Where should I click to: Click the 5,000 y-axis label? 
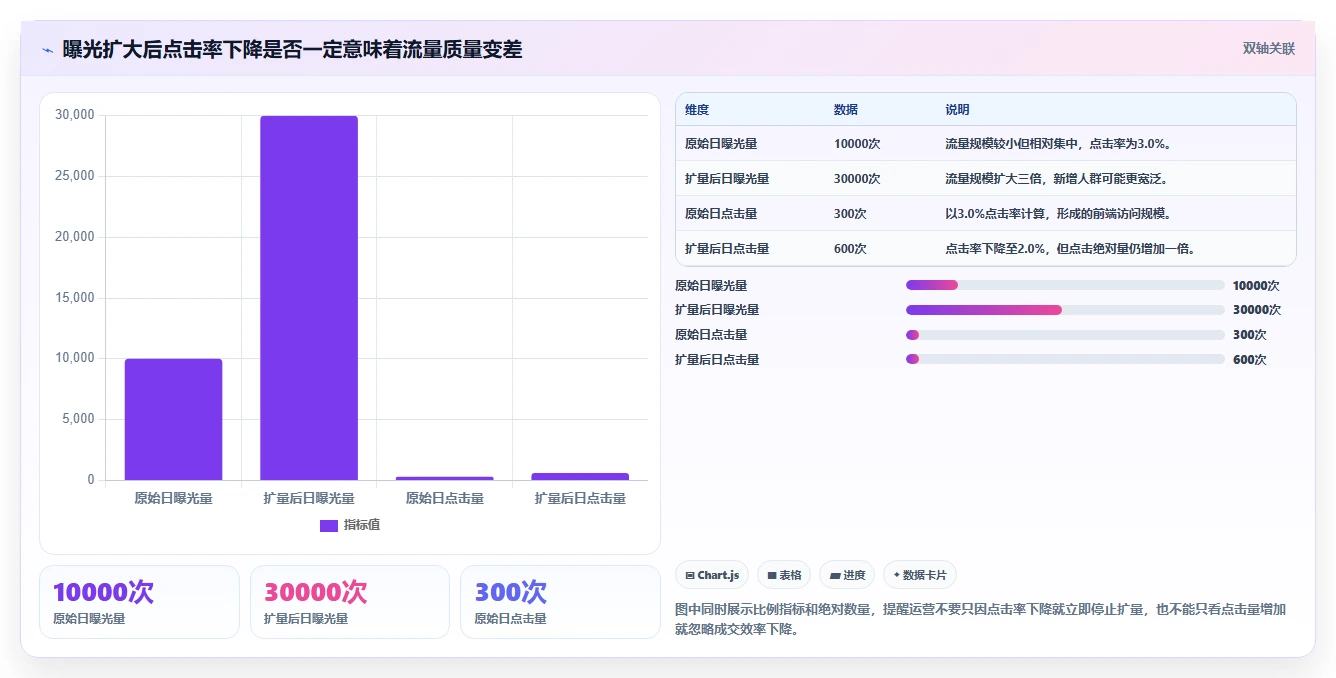[78, 419]
